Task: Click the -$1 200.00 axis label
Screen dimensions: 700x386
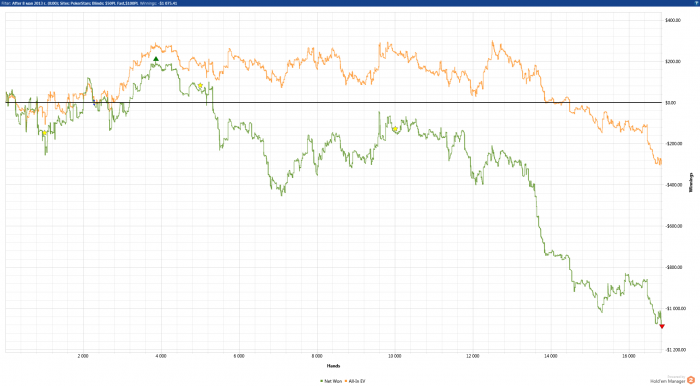Action: coord(675,350)
